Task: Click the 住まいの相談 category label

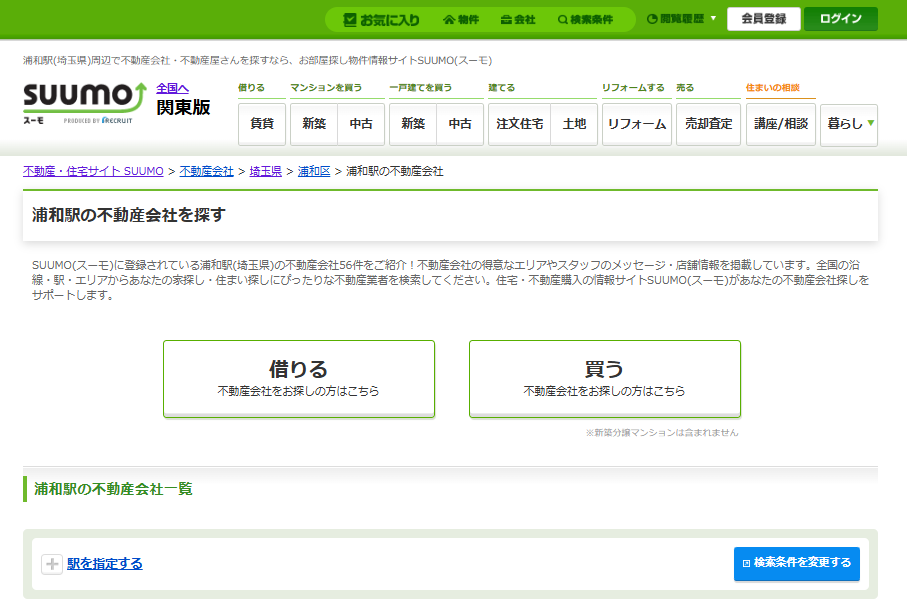Action: (772, 88)
